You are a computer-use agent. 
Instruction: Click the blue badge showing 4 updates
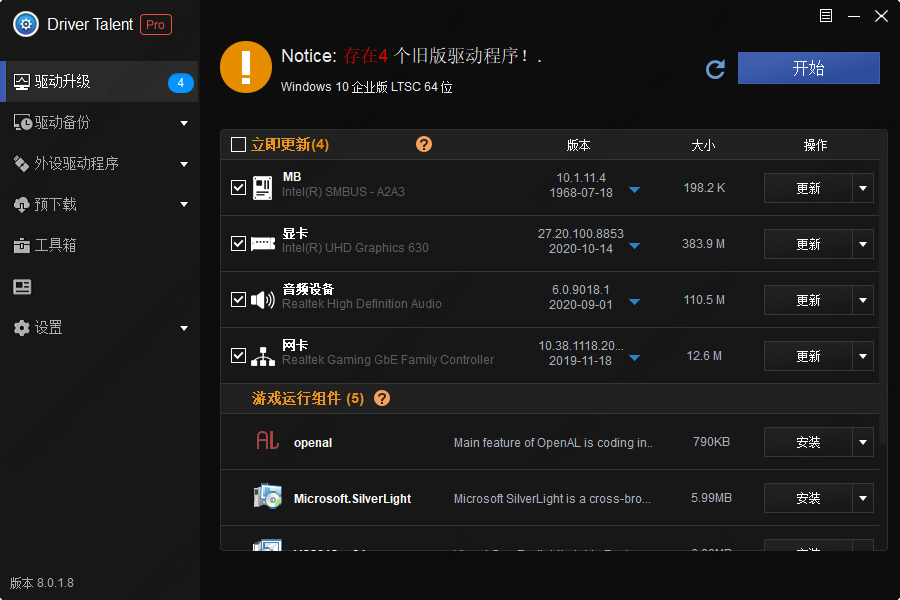[180, 83]
